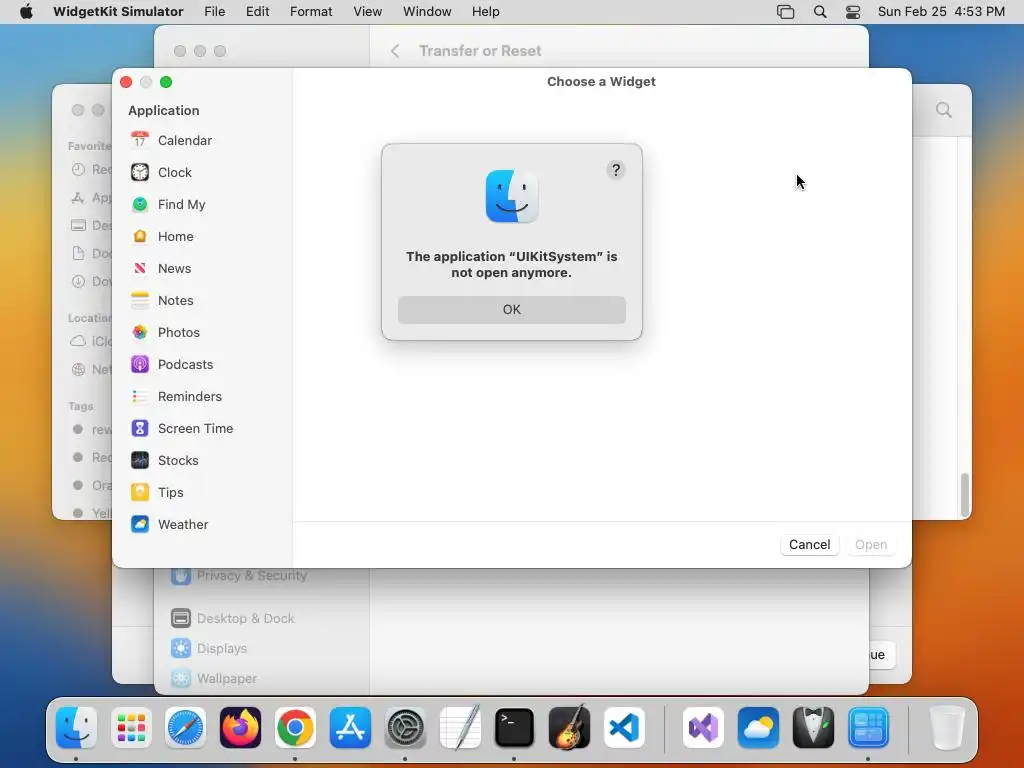
Task: Click the date and time in menu bar
Action: [x=941, y=12]
